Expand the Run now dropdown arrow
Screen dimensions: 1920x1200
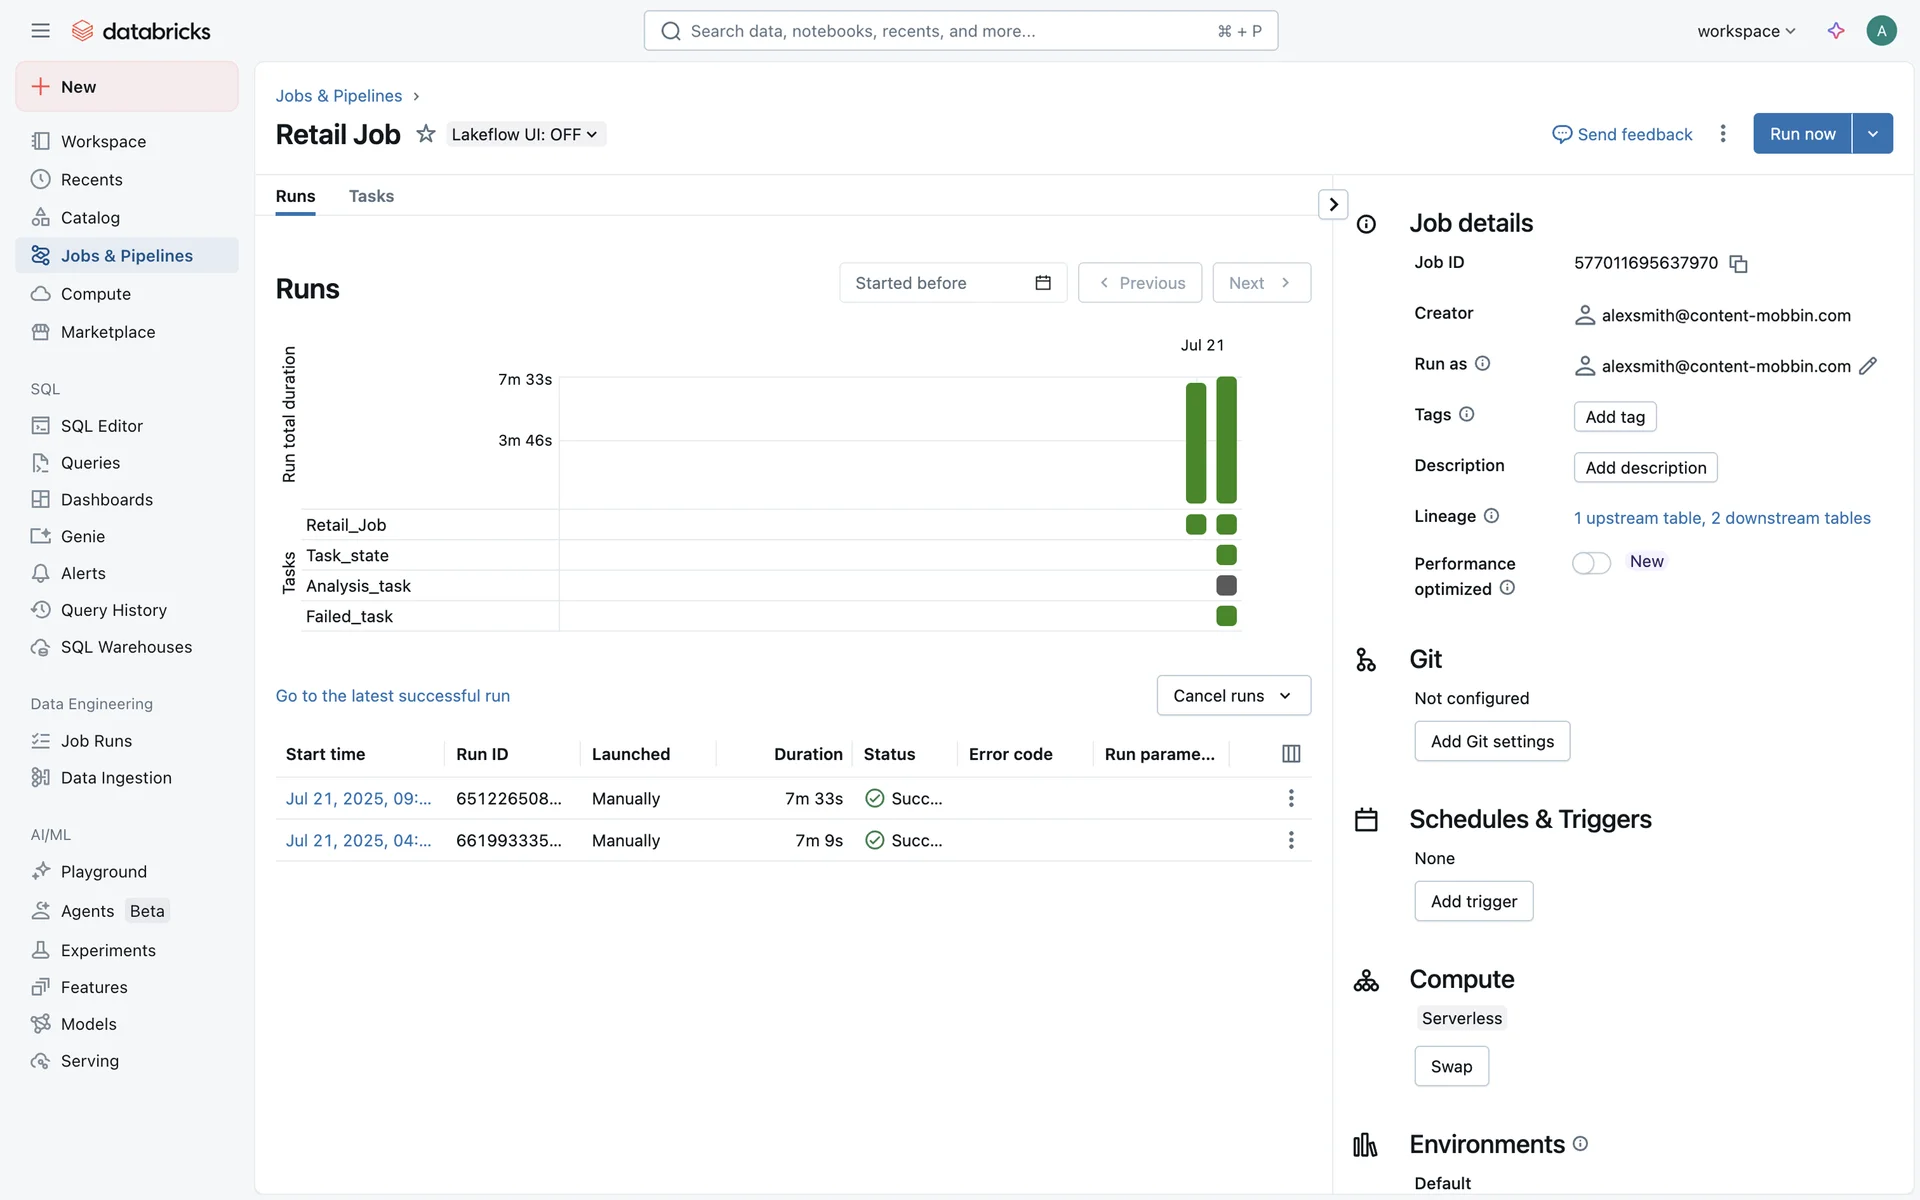pos(1872,134)
